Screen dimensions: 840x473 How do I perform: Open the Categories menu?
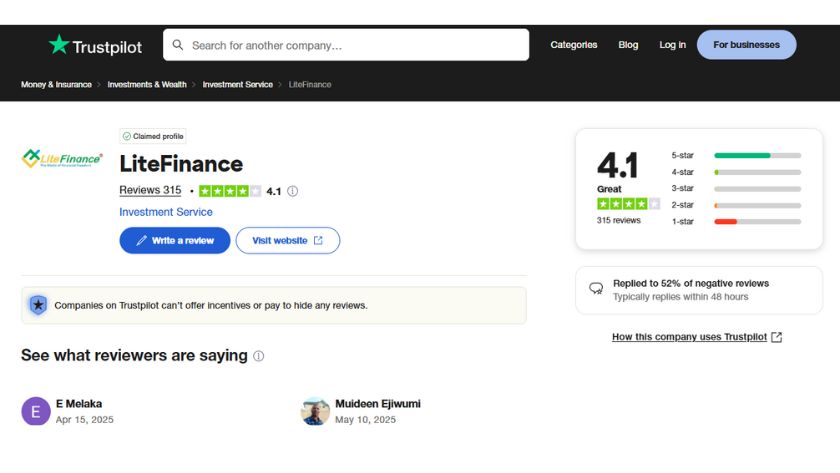pos(574,45)
